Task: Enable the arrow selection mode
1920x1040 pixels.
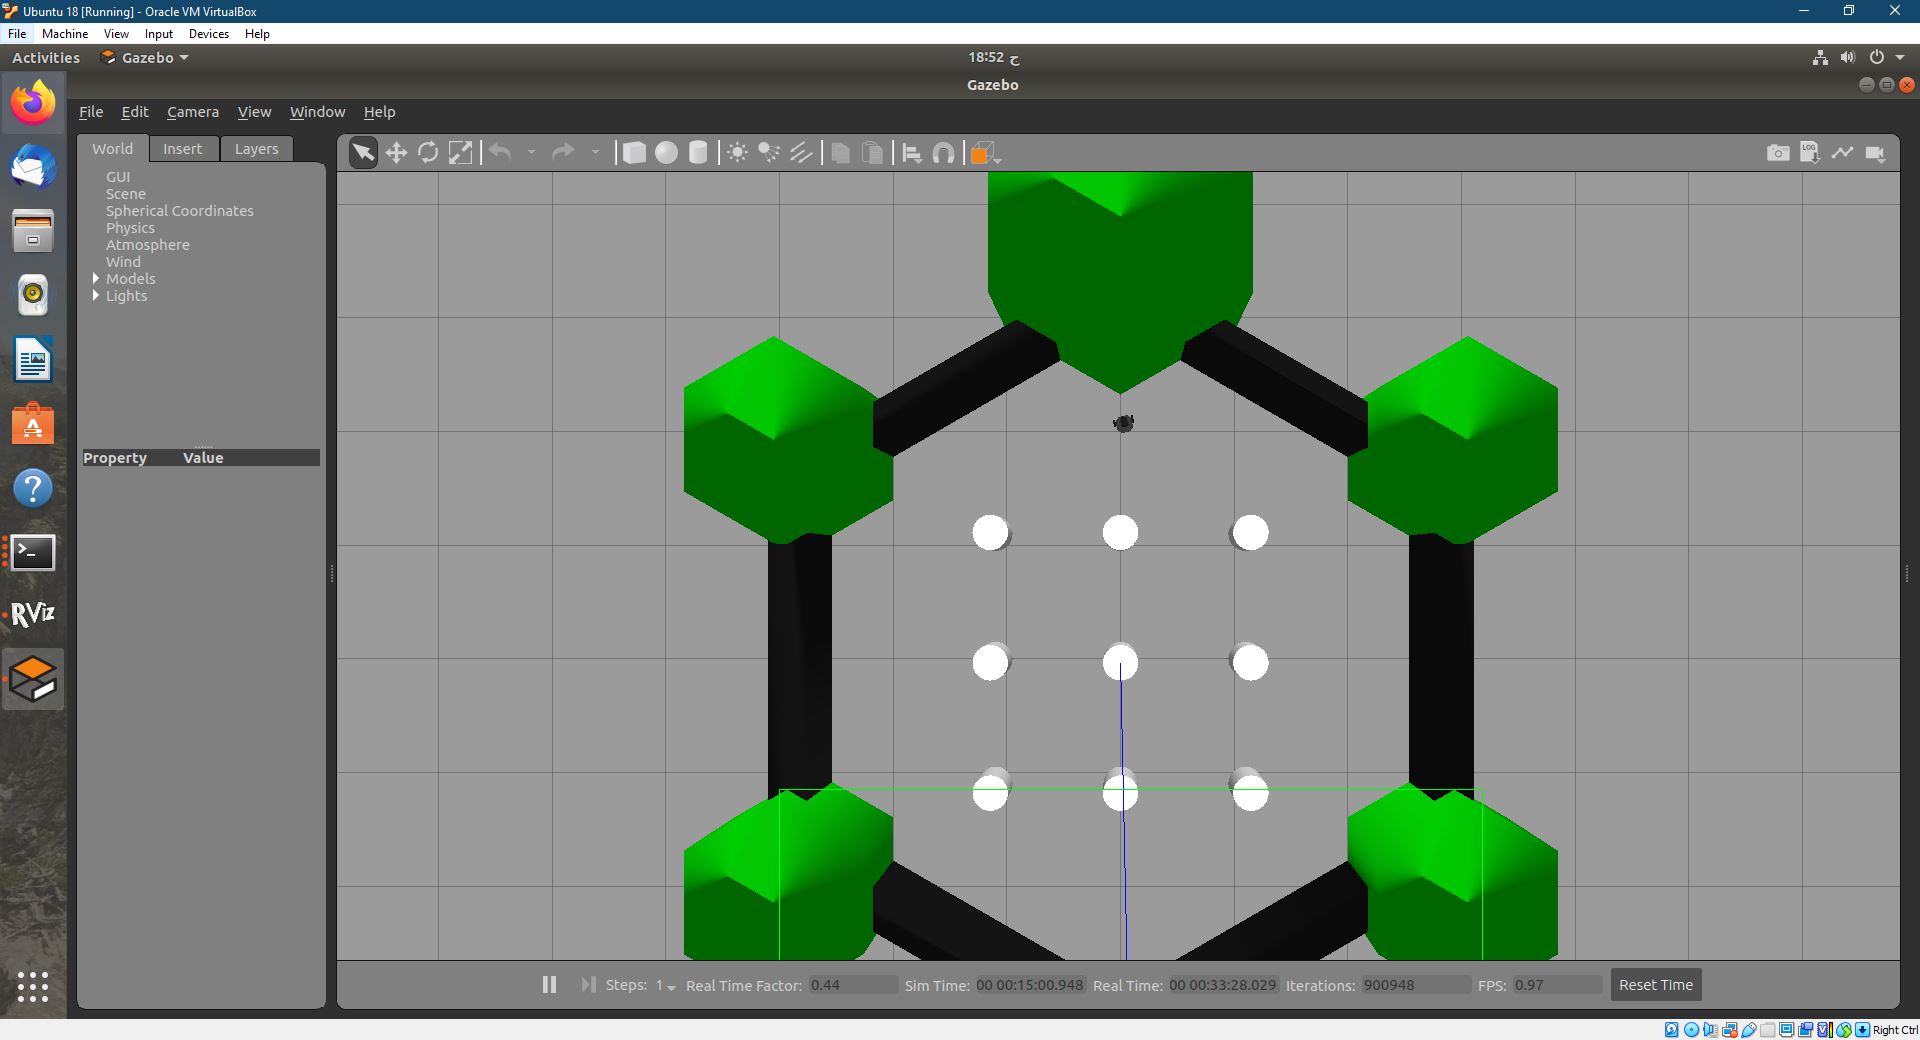Action: (x=362, y=152)
